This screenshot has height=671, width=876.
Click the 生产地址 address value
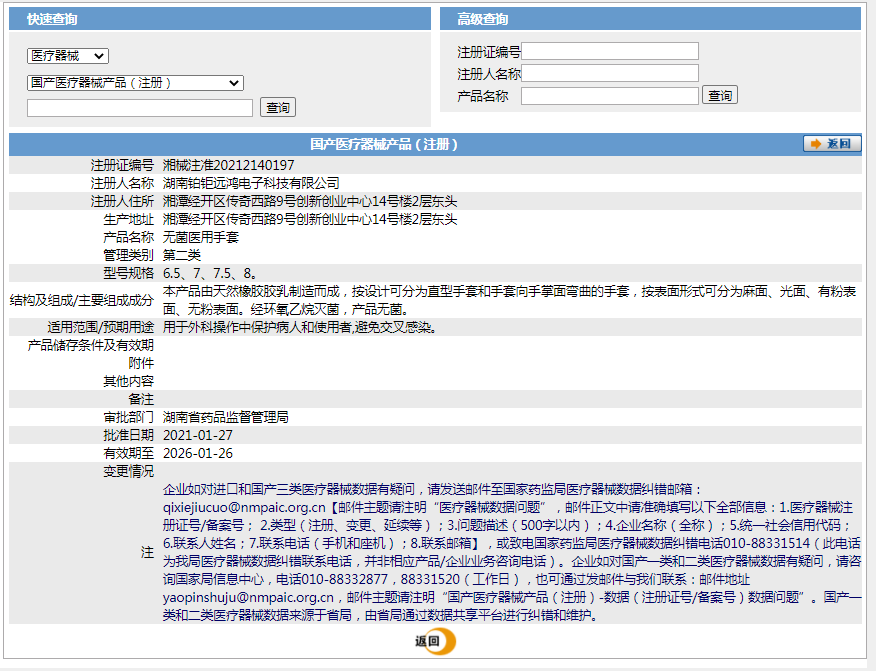coord(310,220)
